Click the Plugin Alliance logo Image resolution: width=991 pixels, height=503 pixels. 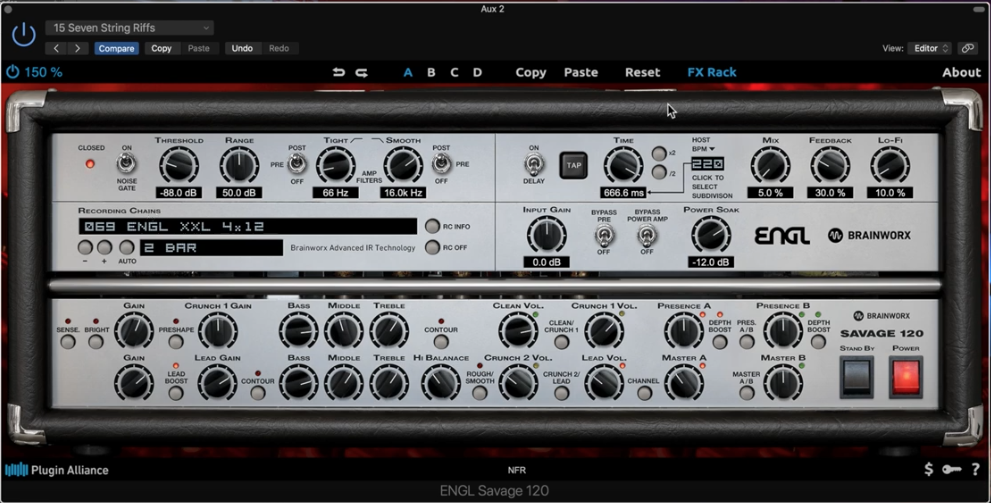tap(57, 470)
